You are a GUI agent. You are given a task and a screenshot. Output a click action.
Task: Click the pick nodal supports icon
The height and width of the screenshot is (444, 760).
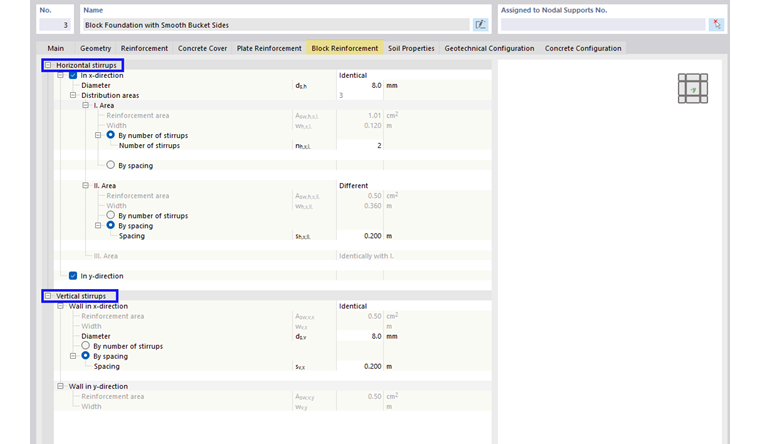pos(716,24)
